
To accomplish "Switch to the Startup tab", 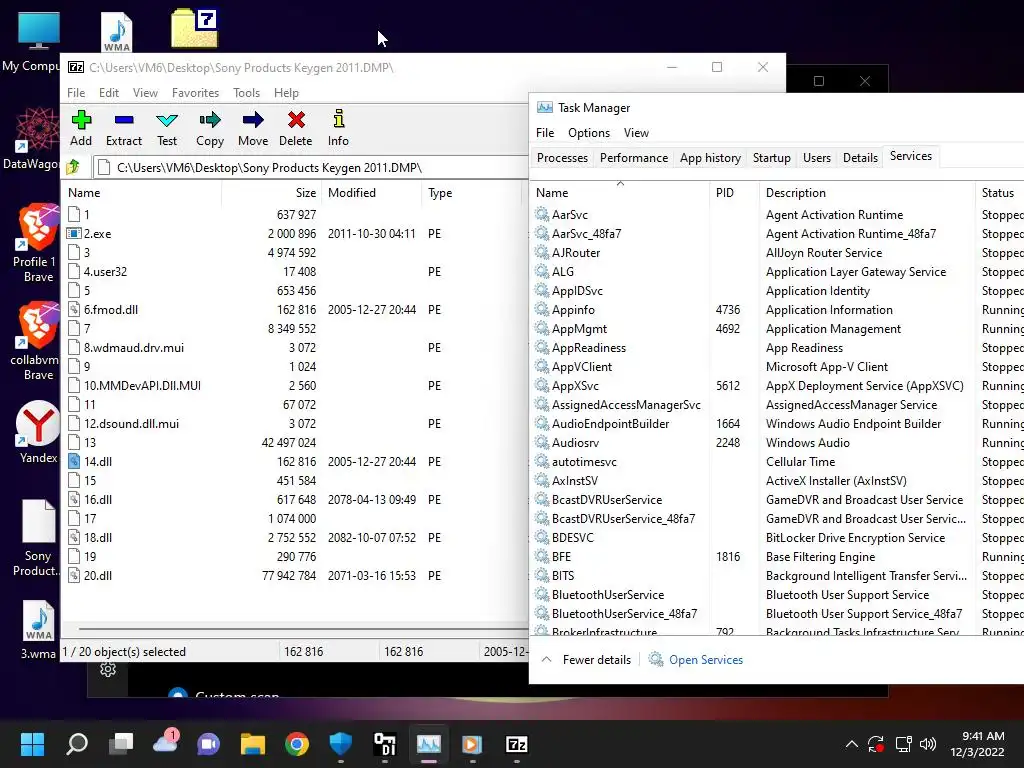I will pyautogui.click(x=771, y=157).
